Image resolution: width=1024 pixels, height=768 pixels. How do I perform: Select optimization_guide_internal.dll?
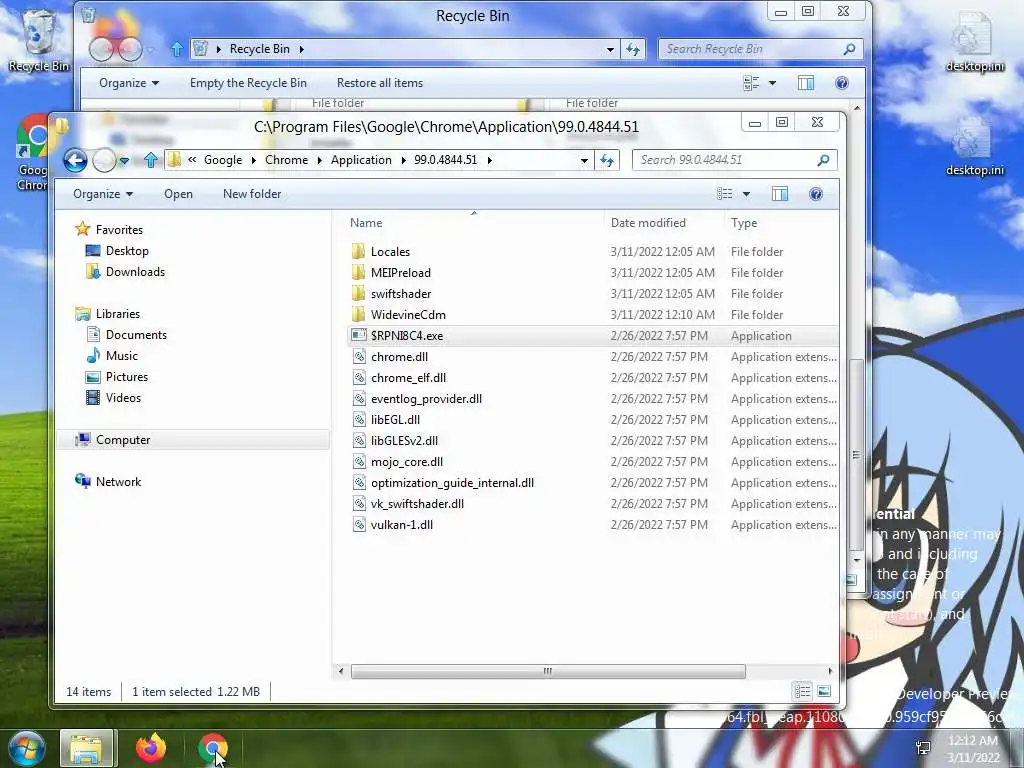[453, 483]
